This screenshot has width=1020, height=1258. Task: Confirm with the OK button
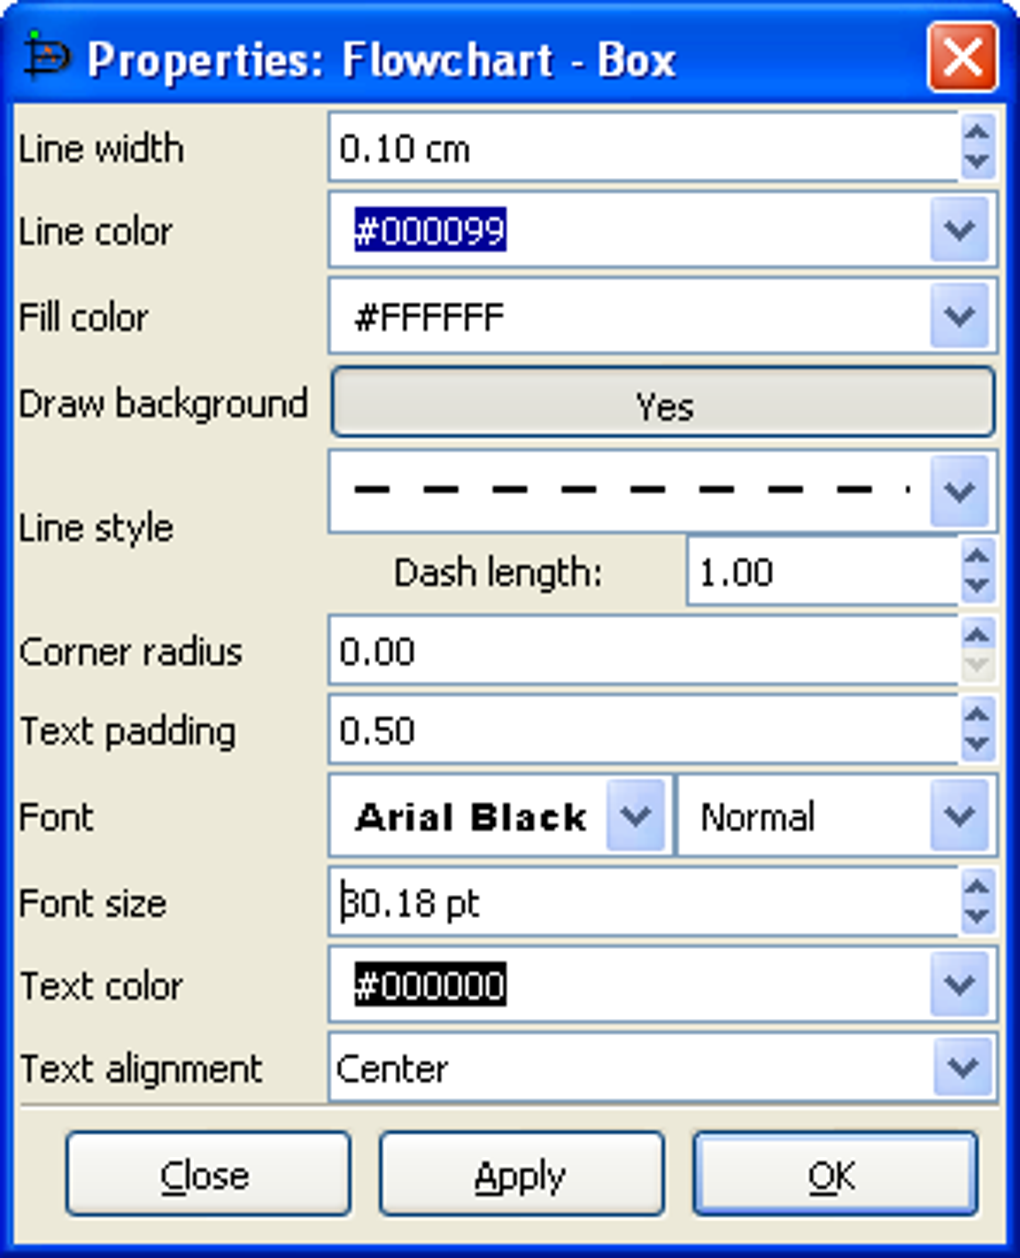pyautogui.click(x=834, y=1175)
